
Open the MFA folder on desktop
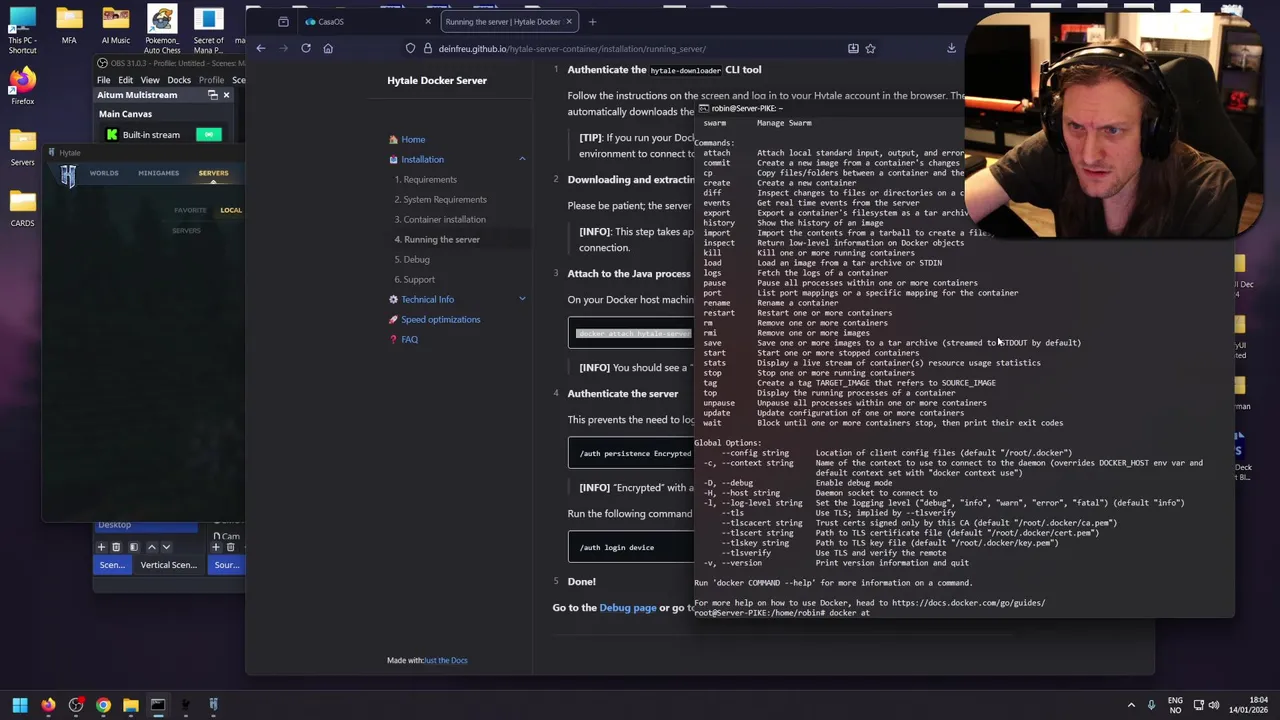point(69,26)
